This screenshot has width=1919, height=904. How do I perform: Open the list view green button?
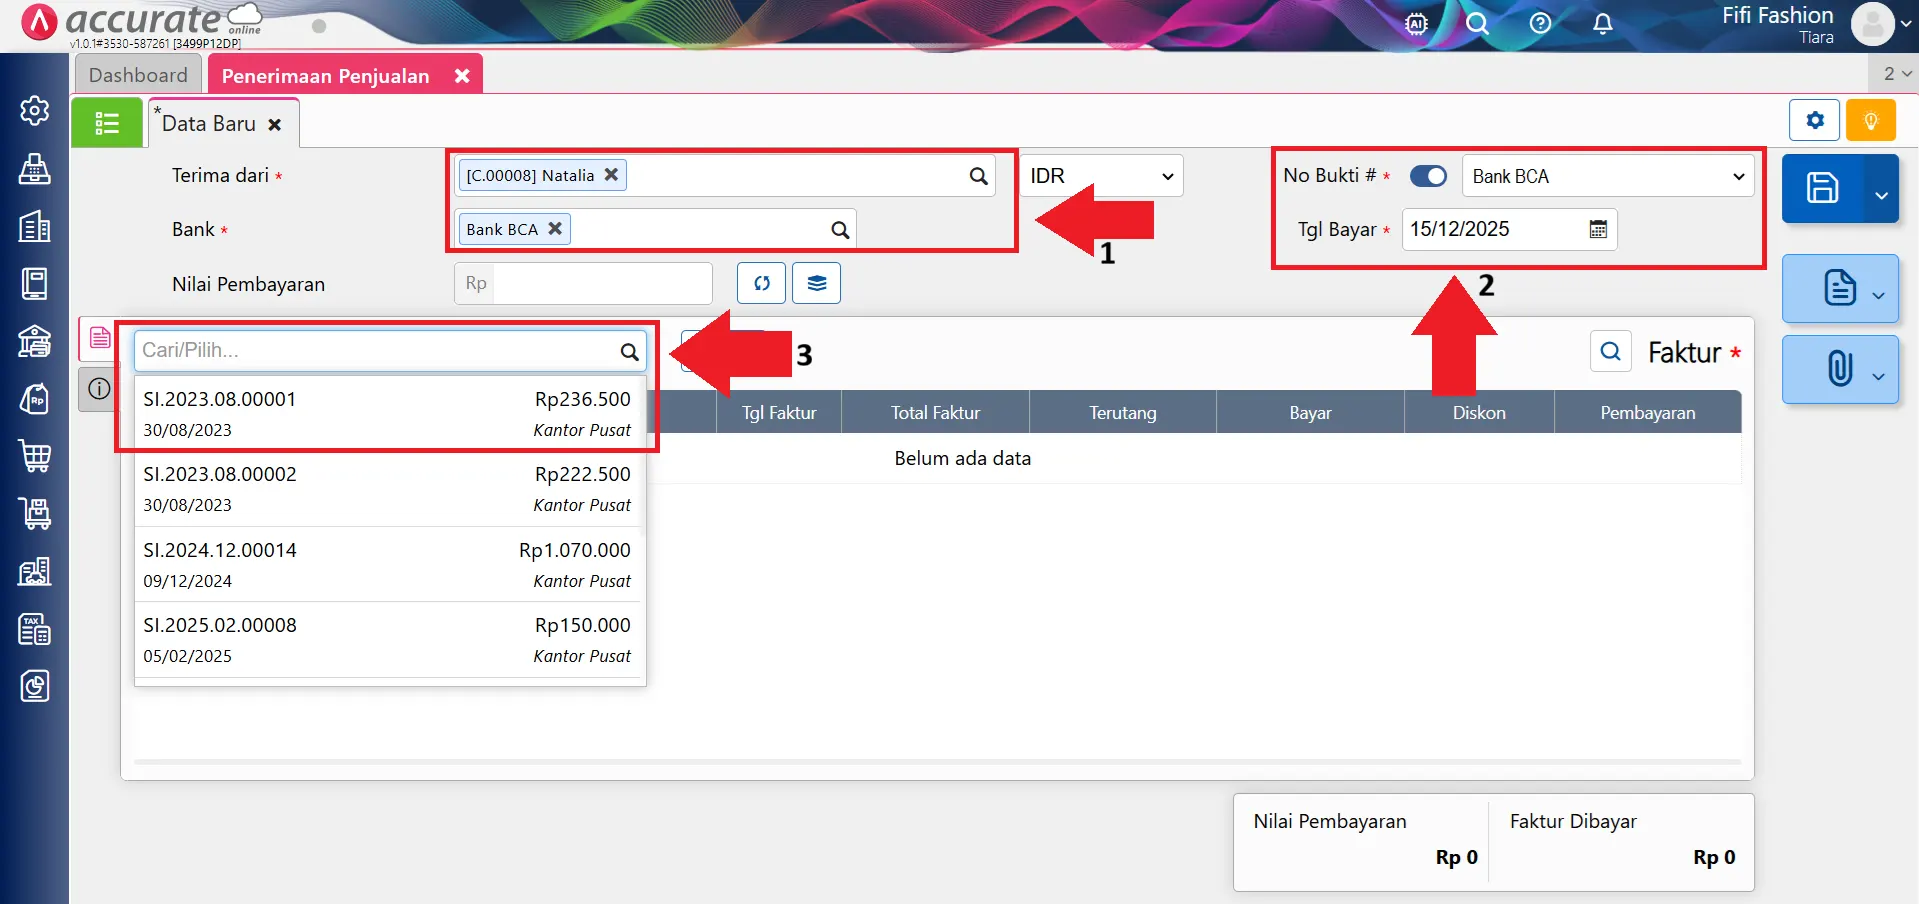[107, 123]
